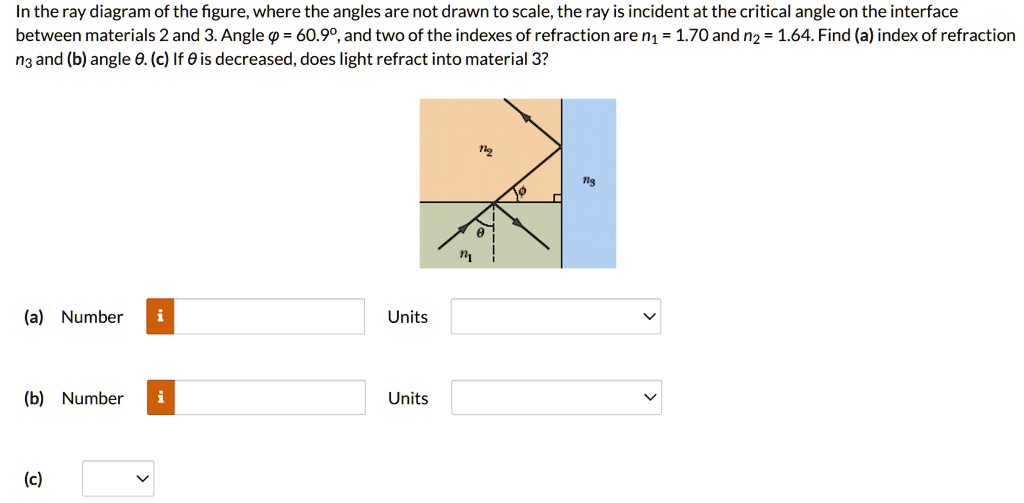Click the orange info icon for part (a)
This screenshot has width=1024, height=503.
pos(161,317)
